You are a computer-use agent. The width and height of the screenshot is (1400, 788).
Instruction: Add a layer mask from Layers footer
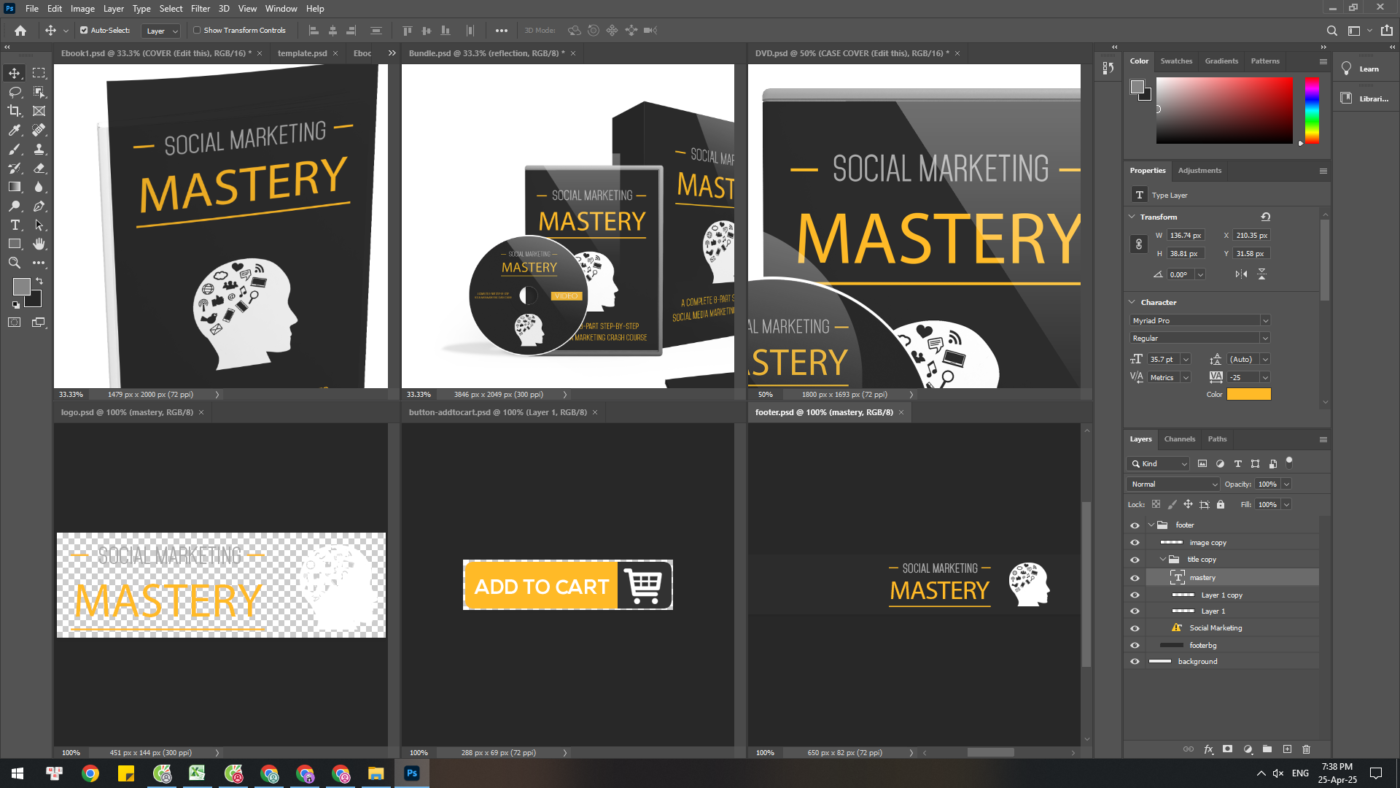pos(1228,749)
